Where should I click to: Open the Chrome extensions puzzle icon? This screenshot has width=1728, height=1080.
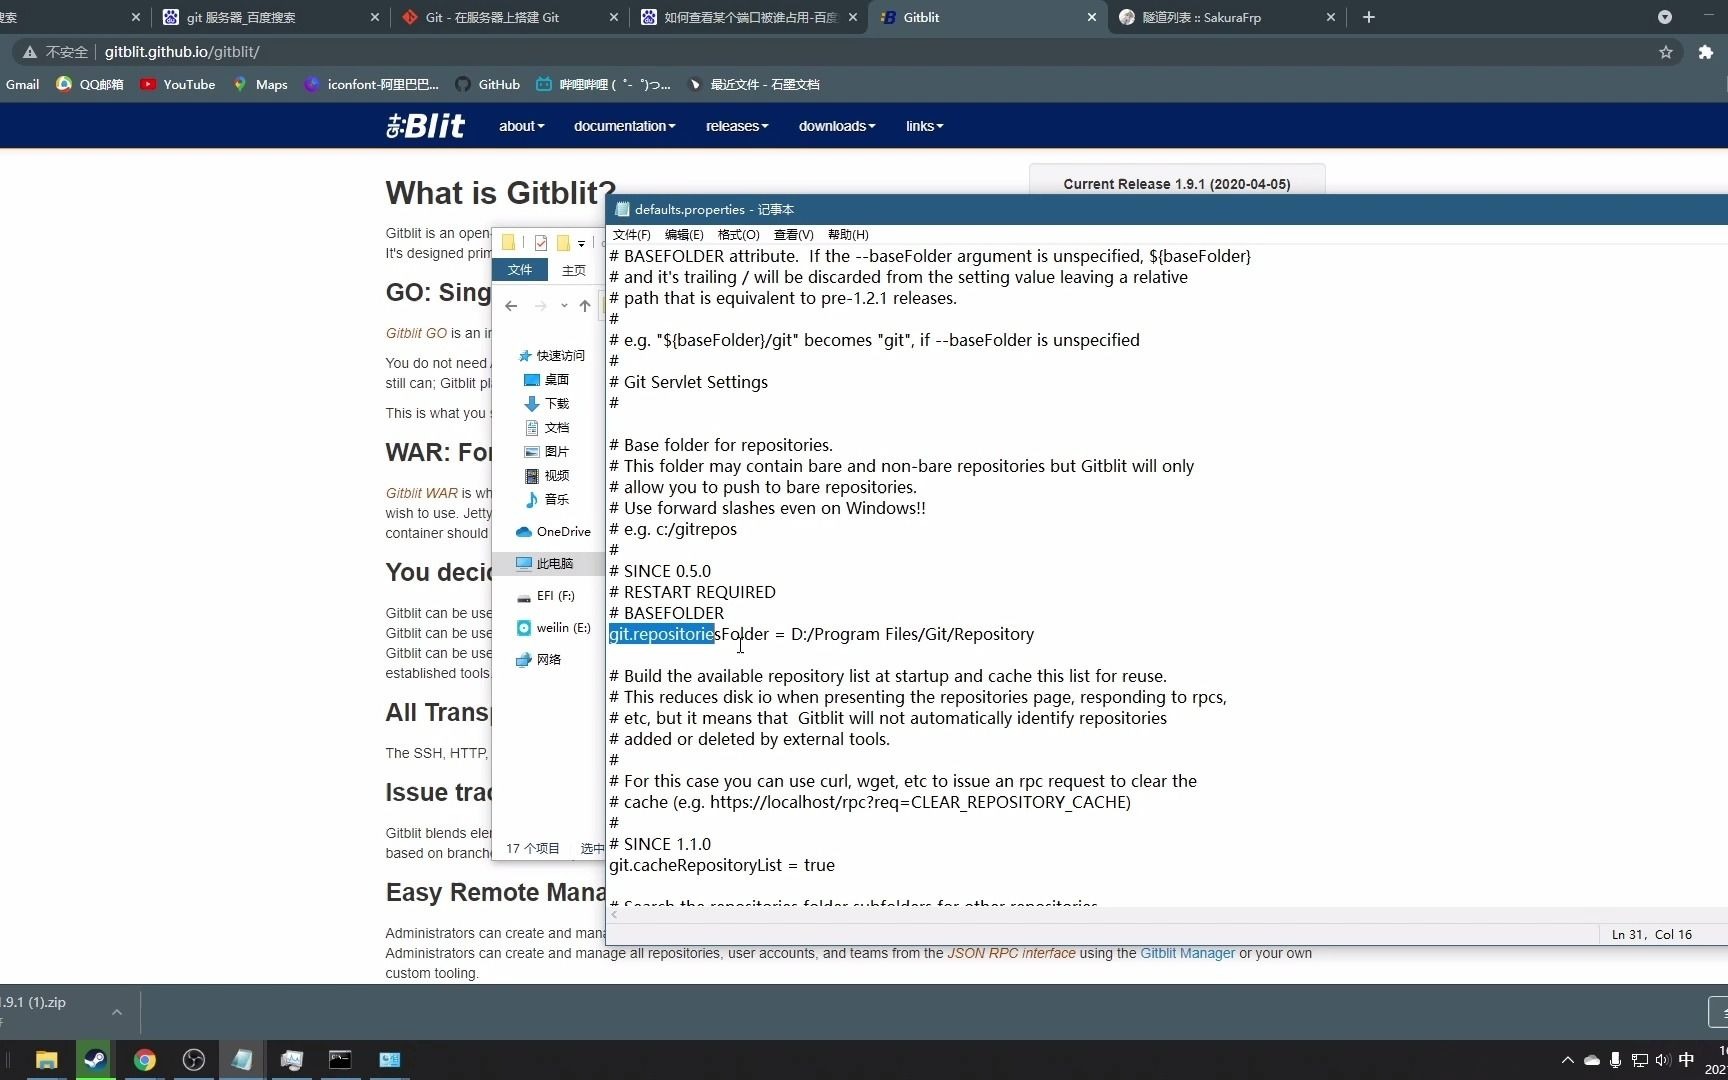[1706, 52]
